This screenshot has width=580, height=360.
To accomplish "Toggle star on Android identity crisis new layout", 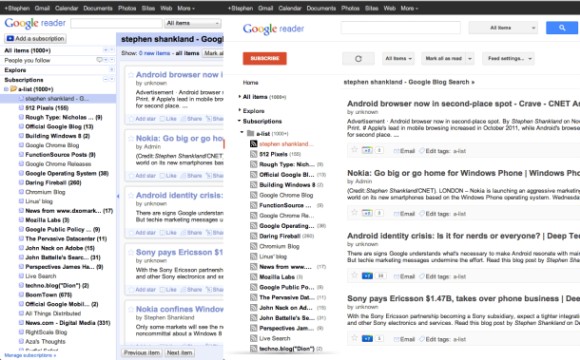I will click(354, 275).
